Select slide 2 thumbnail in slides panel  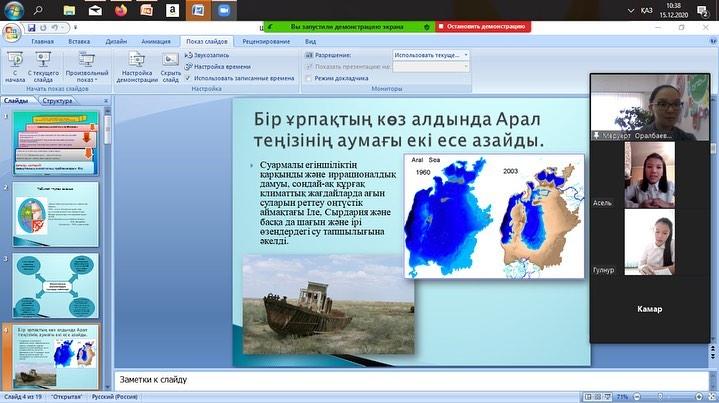(56, 212)
